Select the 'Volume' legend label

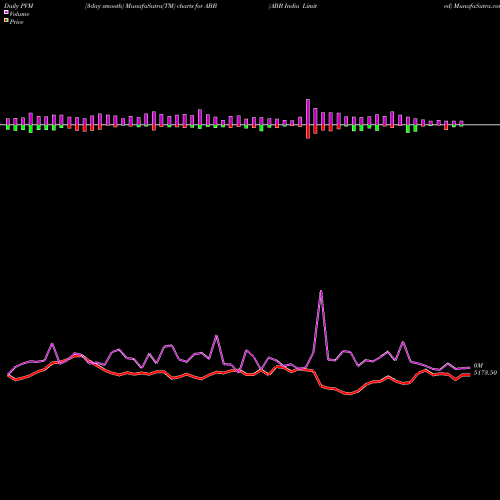click(x=19, y=14)
